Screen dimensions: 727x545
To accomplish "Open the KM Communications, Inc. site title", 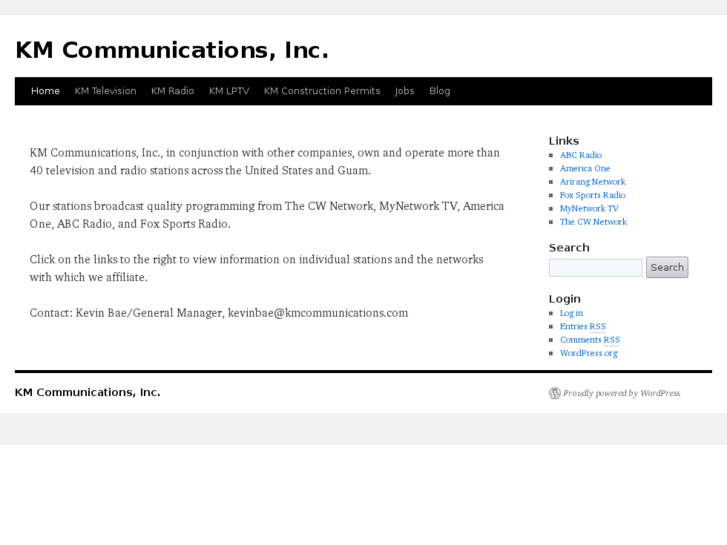I will [172, 50].
